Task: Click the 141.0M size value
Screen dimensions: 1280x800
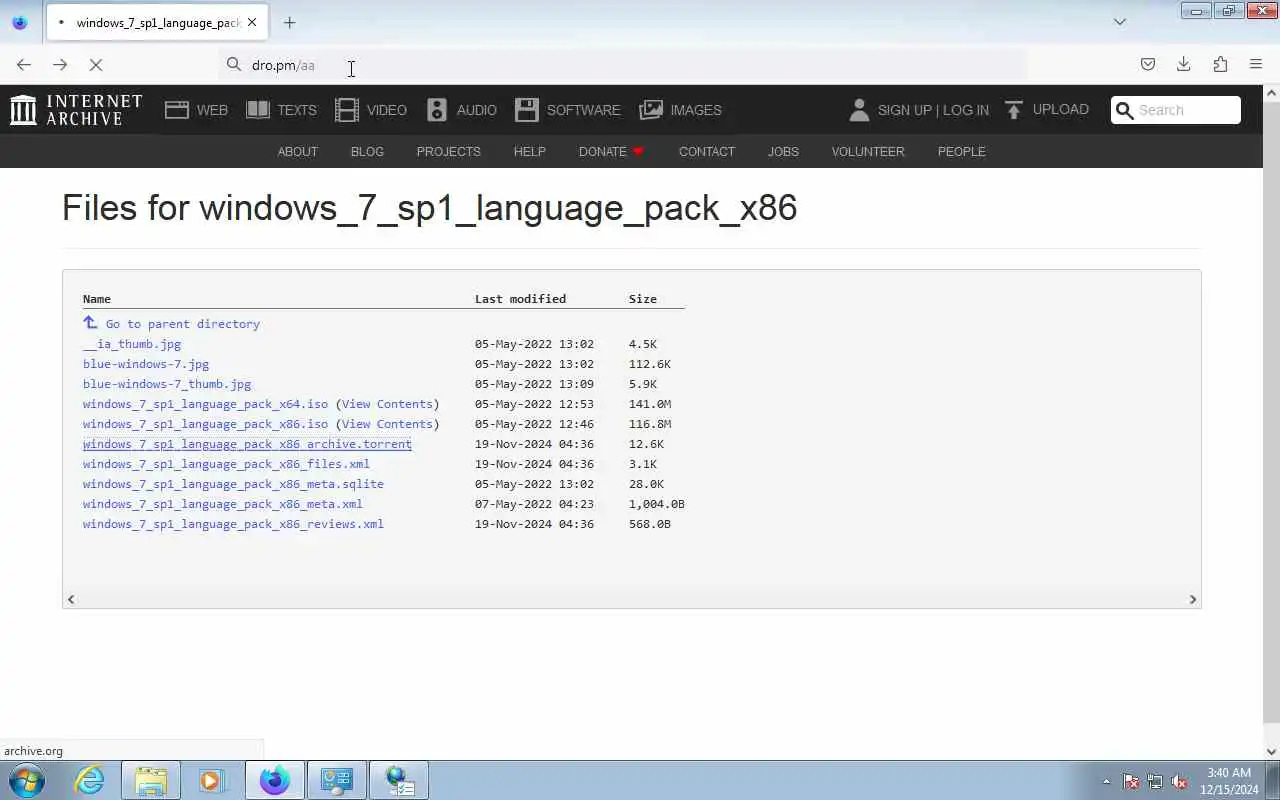Action: tap(650, 404)
